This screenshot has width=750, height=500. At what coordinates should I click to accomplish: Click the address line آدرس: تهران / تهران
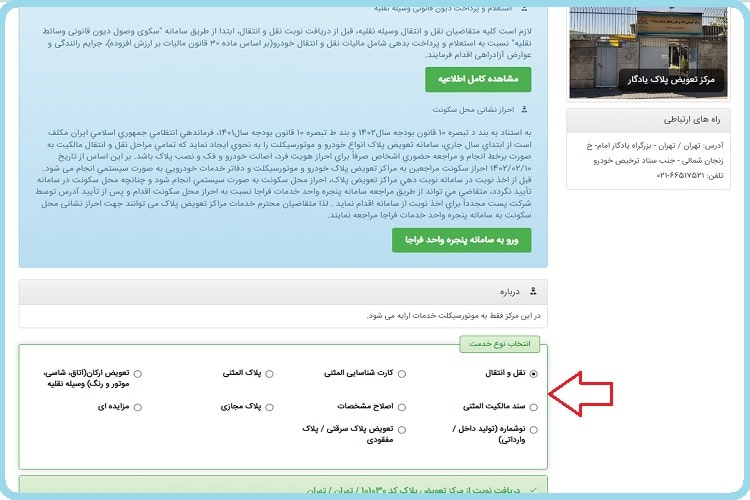655,145
